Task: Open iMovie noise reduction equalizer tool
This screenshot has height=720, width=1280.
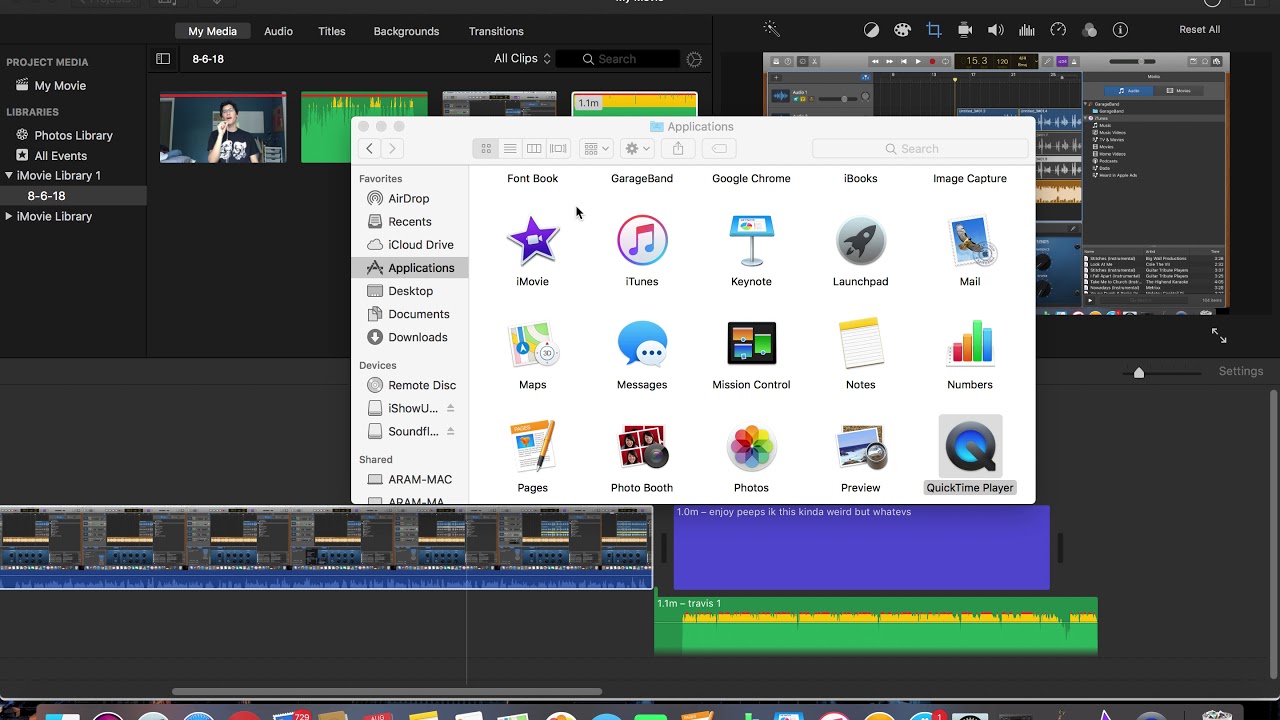Action: pos(1027,30)
